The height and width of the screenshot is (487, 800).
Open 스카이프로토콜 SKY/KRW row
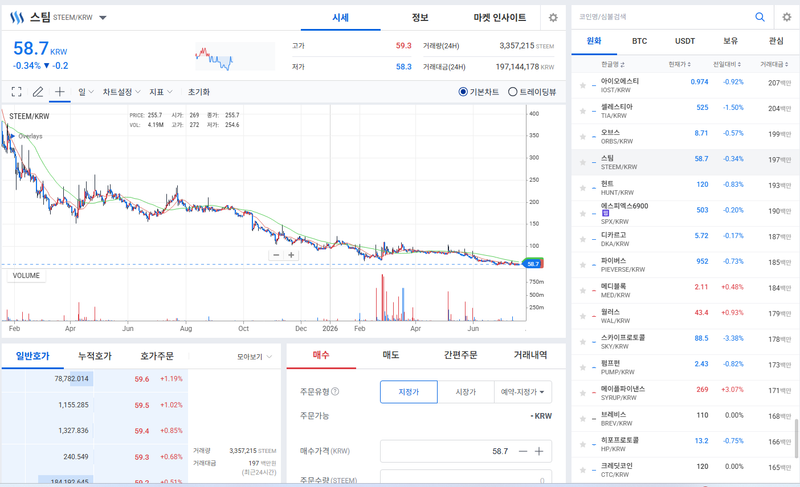[x=685, y=342]
